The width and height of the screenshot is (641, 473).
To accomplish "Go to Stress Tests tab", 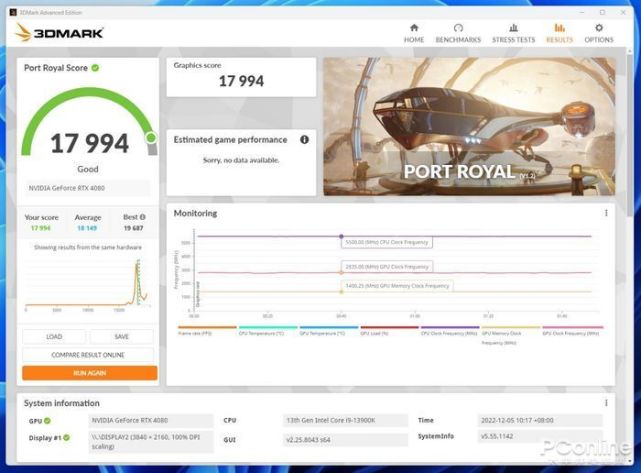I will pyautogui.click(x=513, y=33).
